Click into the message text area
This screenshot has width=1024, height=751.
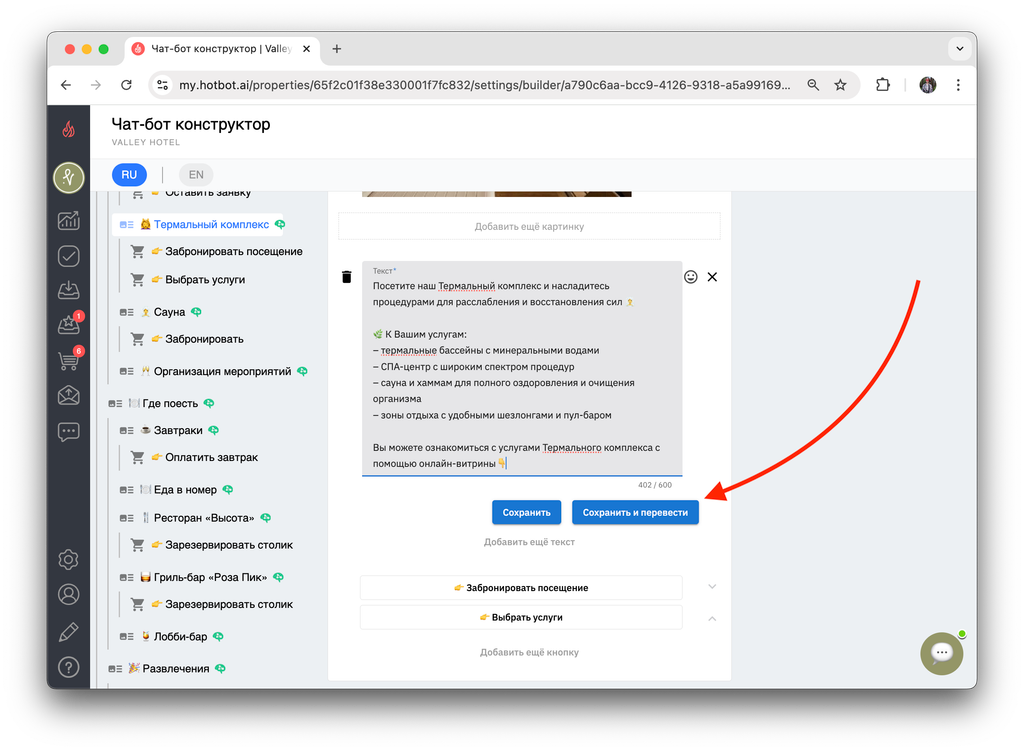point(522,368)
